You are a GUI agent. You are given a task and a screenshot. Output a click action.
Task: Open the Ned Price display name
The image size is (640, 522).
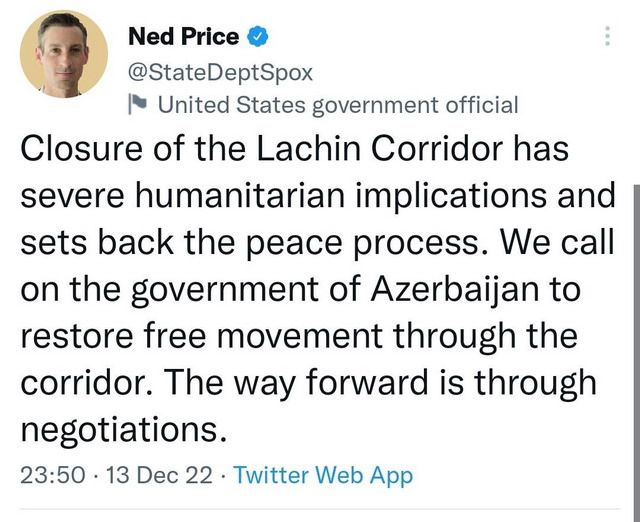pos(183,36)
